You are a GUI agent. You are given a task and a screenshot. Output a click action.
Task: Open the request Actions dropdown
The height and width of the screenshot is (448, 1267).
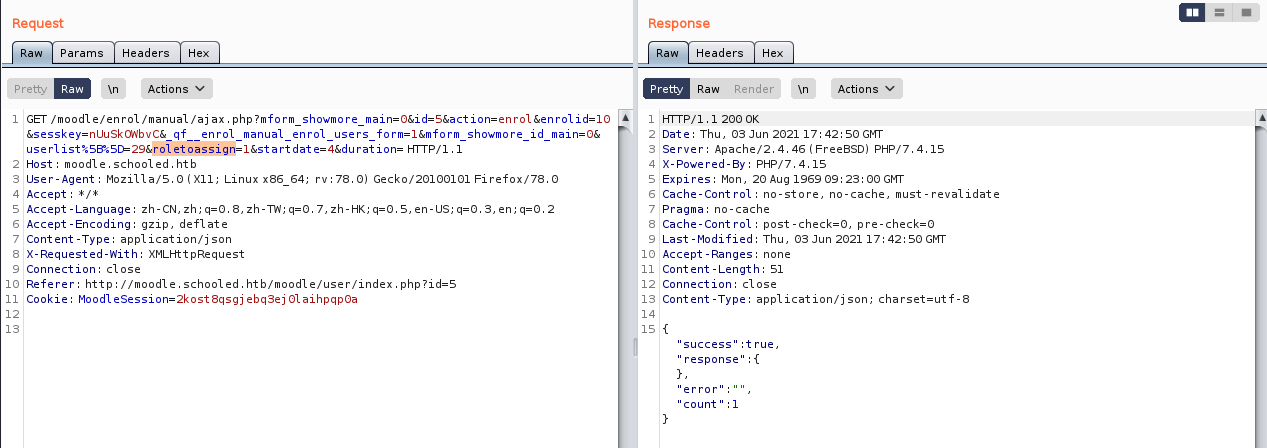(176, 89)
